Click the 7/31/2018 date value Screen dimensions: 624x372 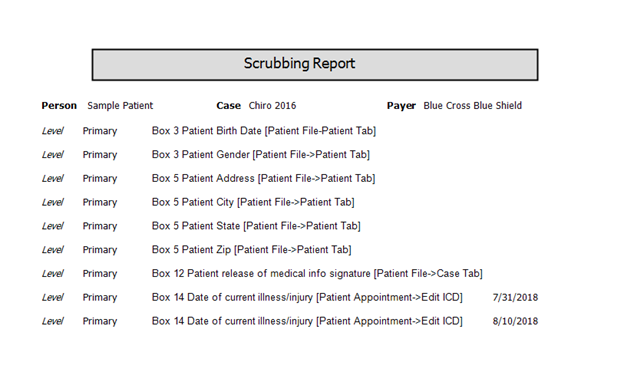(x=515, y=298)
